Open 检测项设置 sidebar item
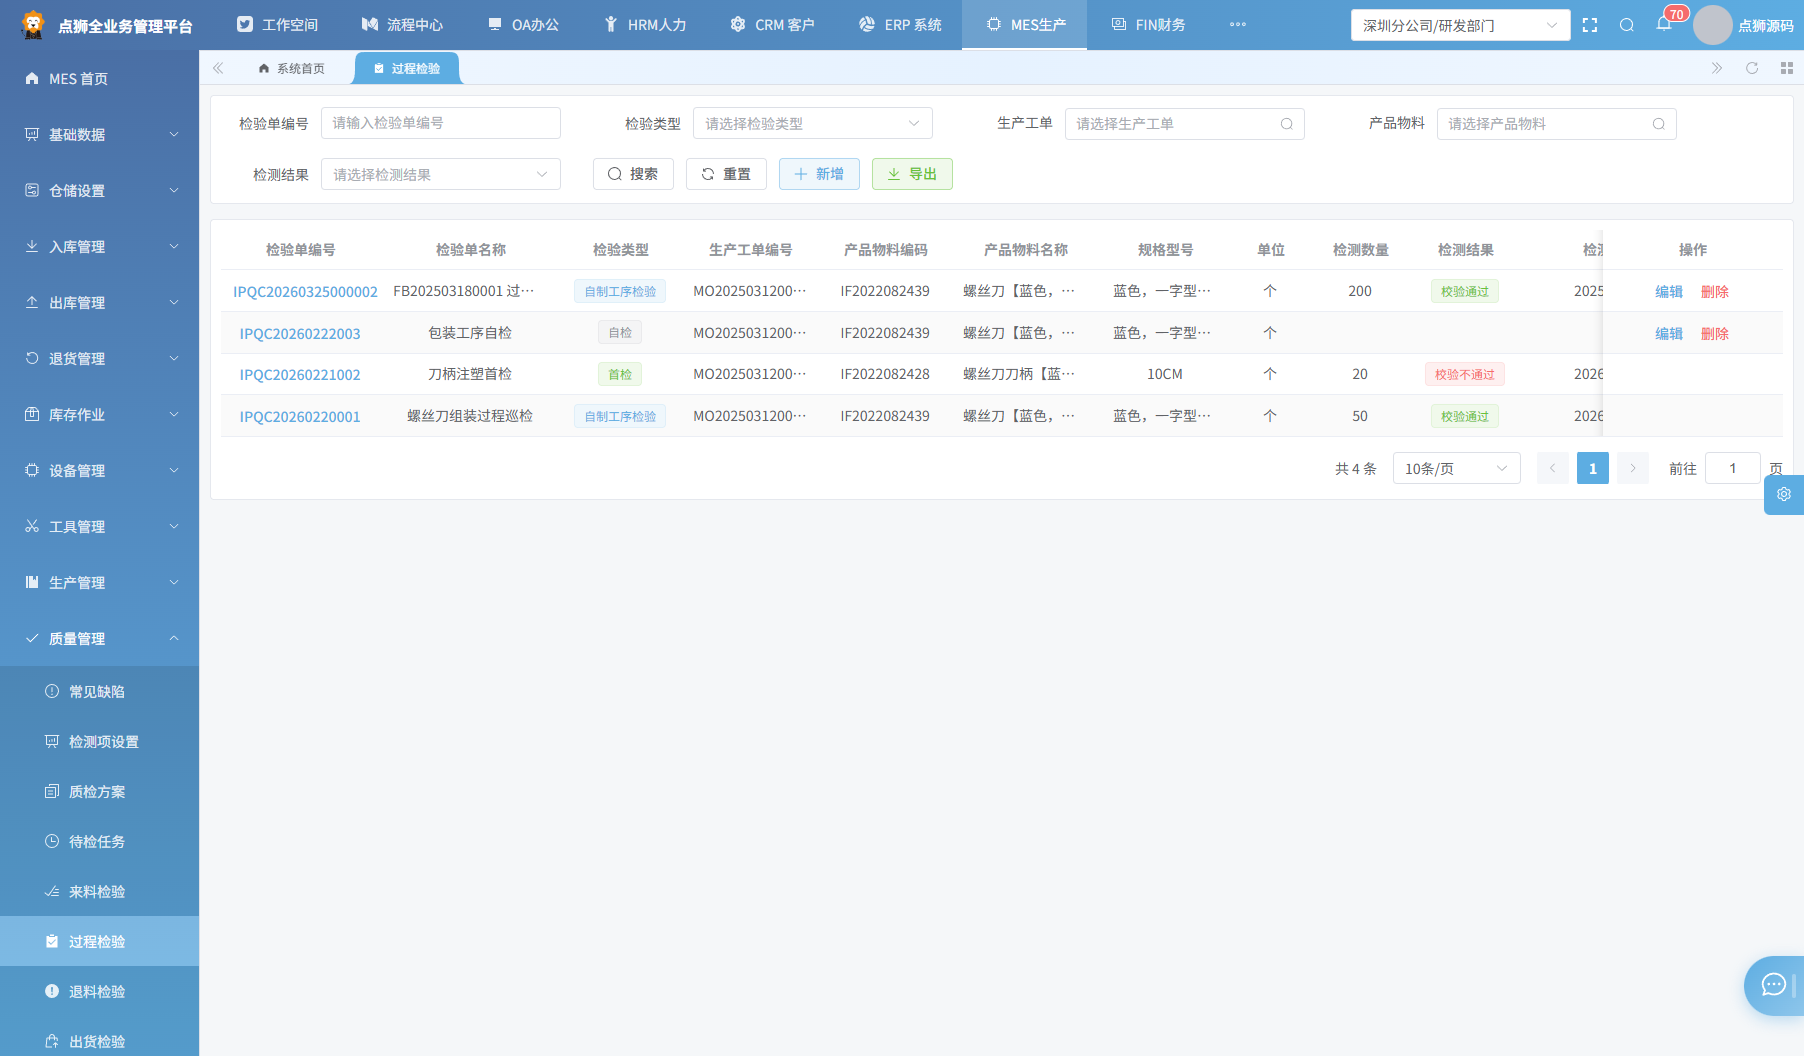This screenshot has width=1804, height=1056. (99, 741)
